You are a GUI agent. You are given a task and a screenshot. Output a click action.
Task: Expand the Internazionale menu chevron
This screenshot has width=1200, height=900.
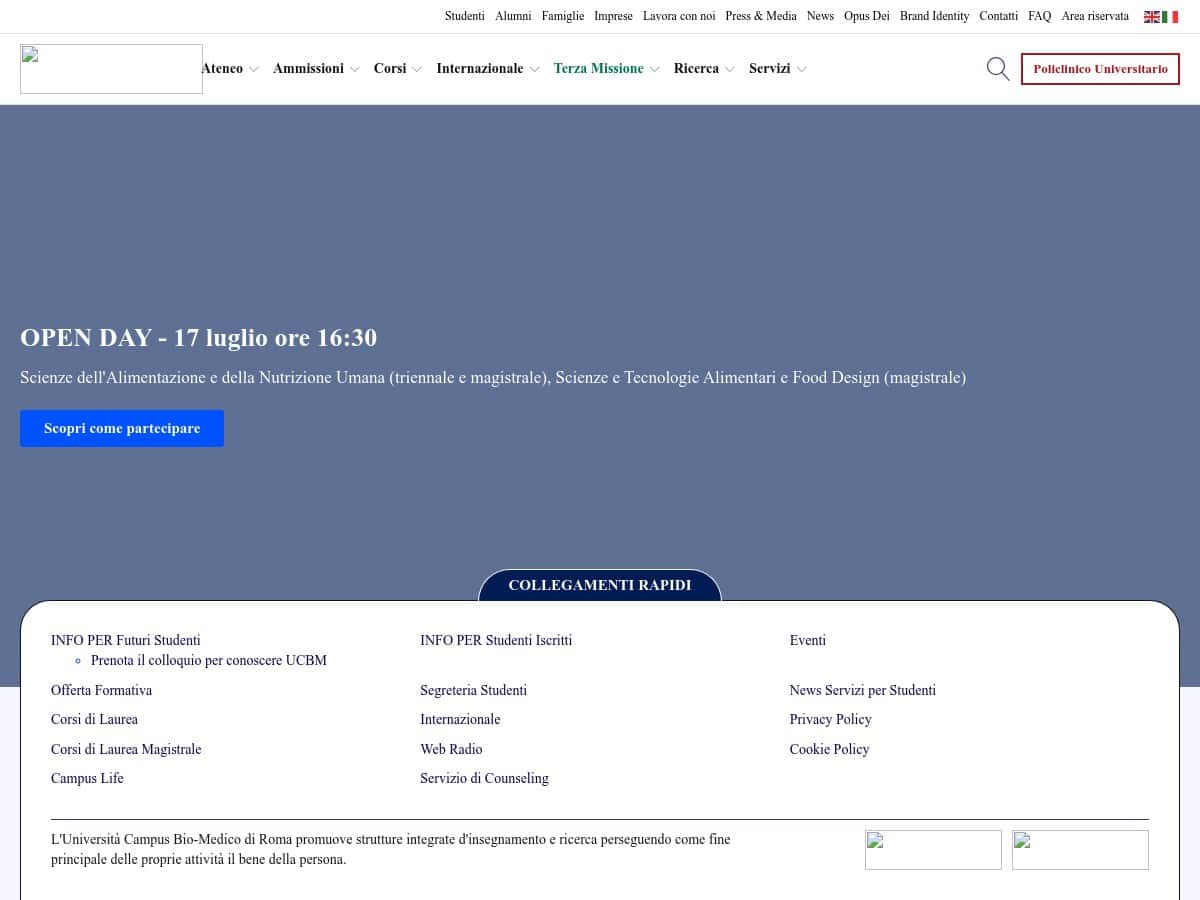(x=534, y=69)
